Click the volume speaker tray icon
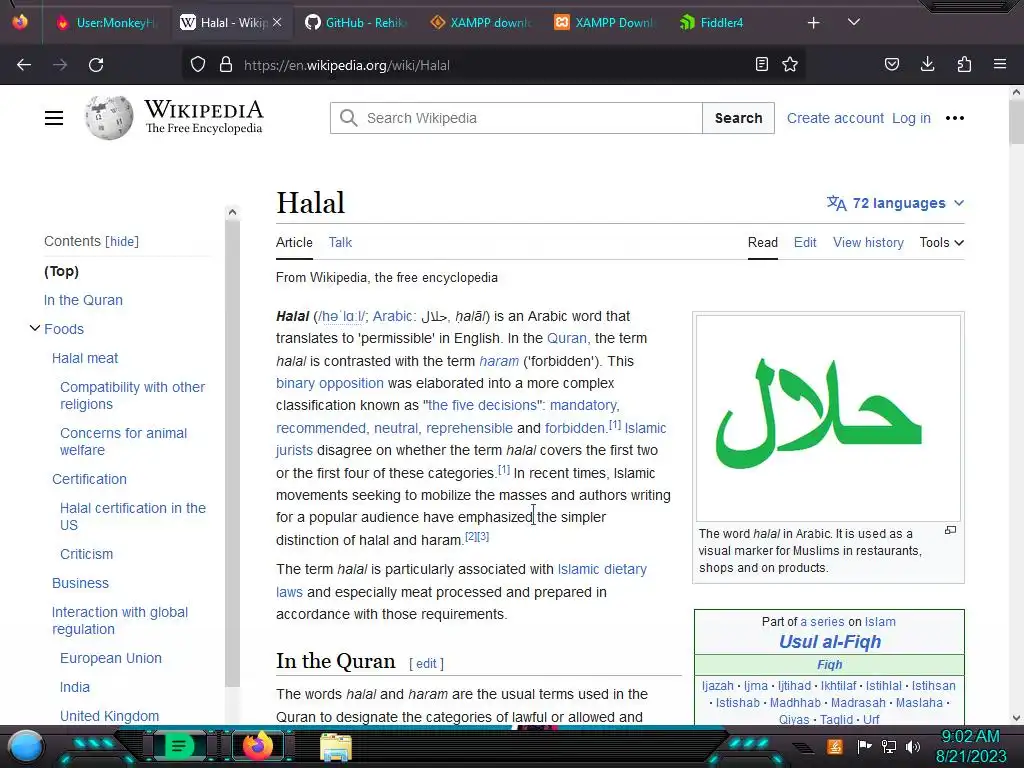The width and height of the screenshot is (1024, 768). tap(912, 746)
